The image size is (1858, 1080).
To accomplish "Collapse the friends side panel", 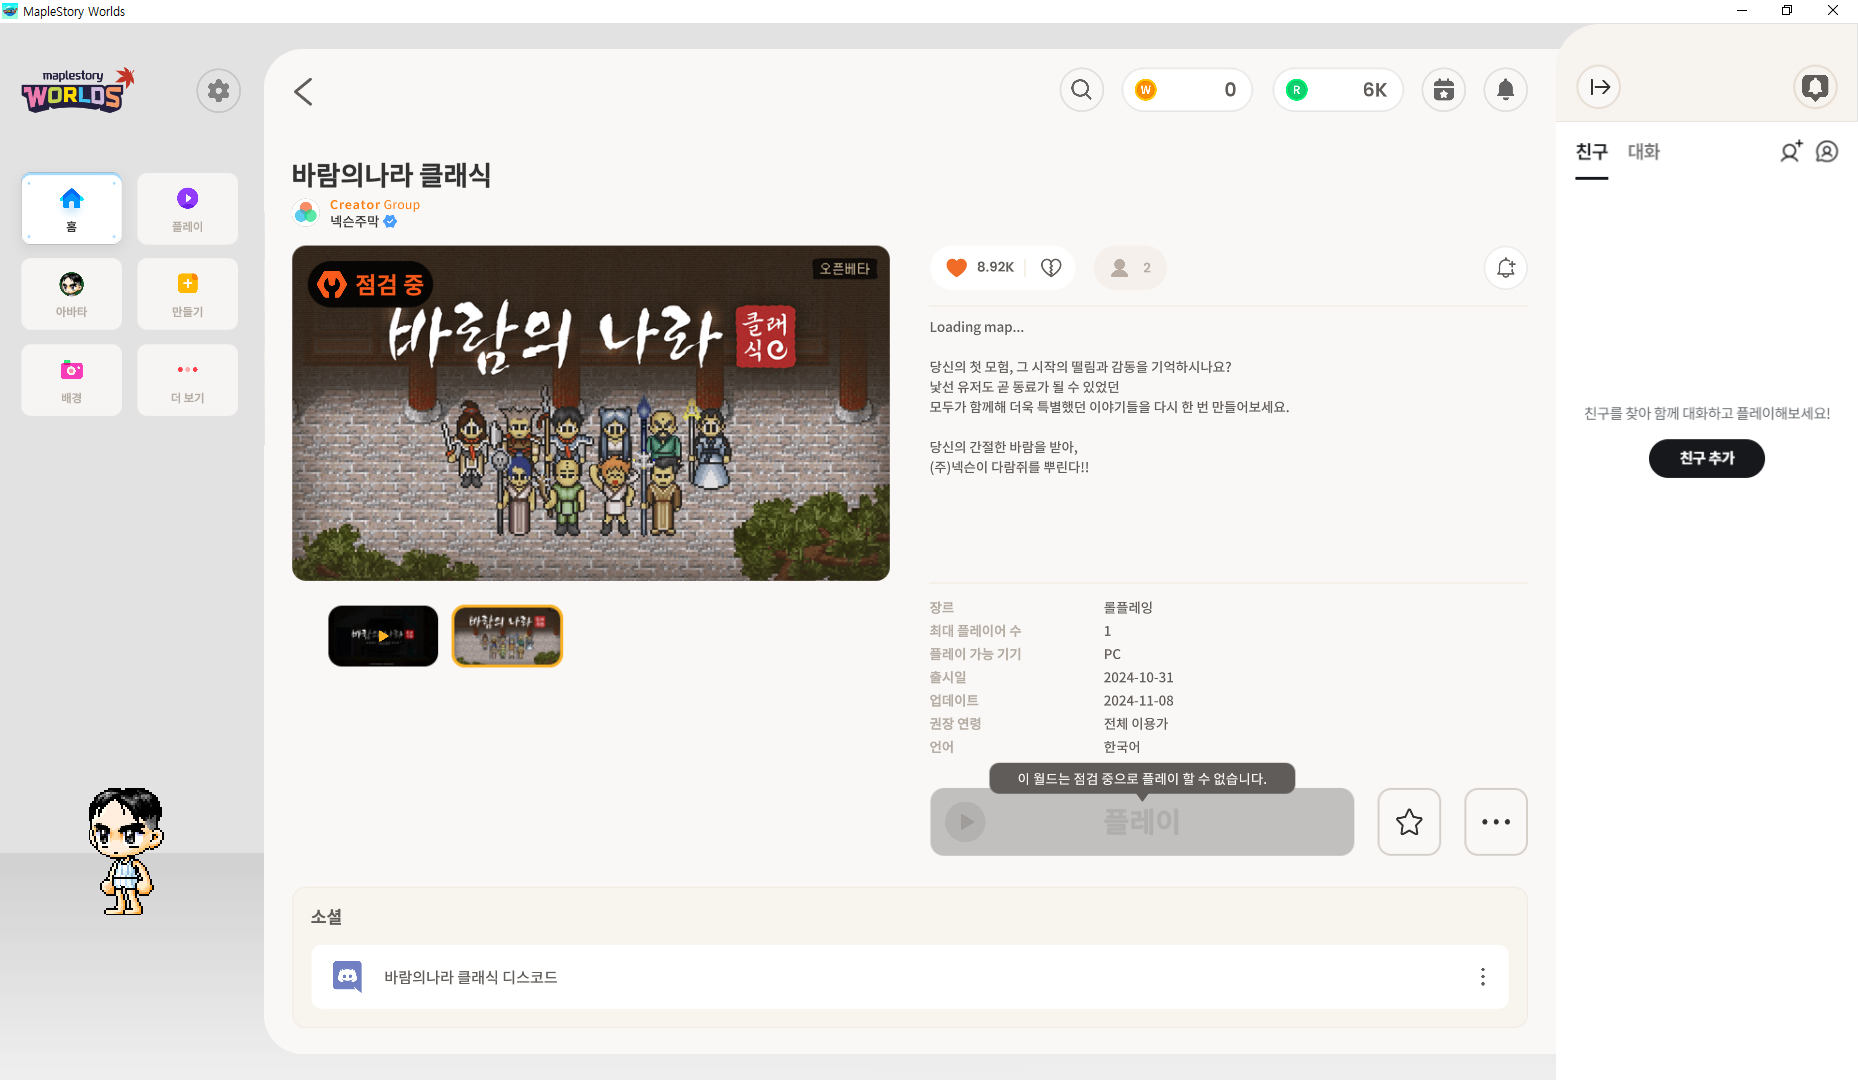I will click(x=1599, y=87).
